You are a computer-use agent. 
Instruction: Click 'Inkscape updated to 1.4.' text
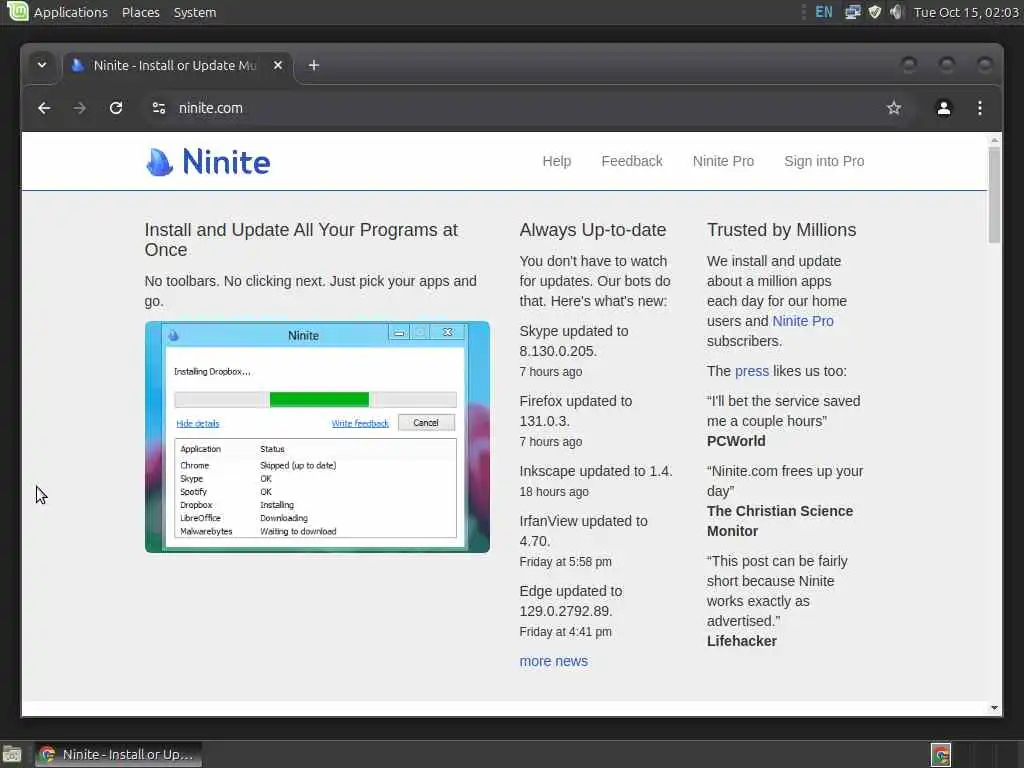click(x=596, y=471)
